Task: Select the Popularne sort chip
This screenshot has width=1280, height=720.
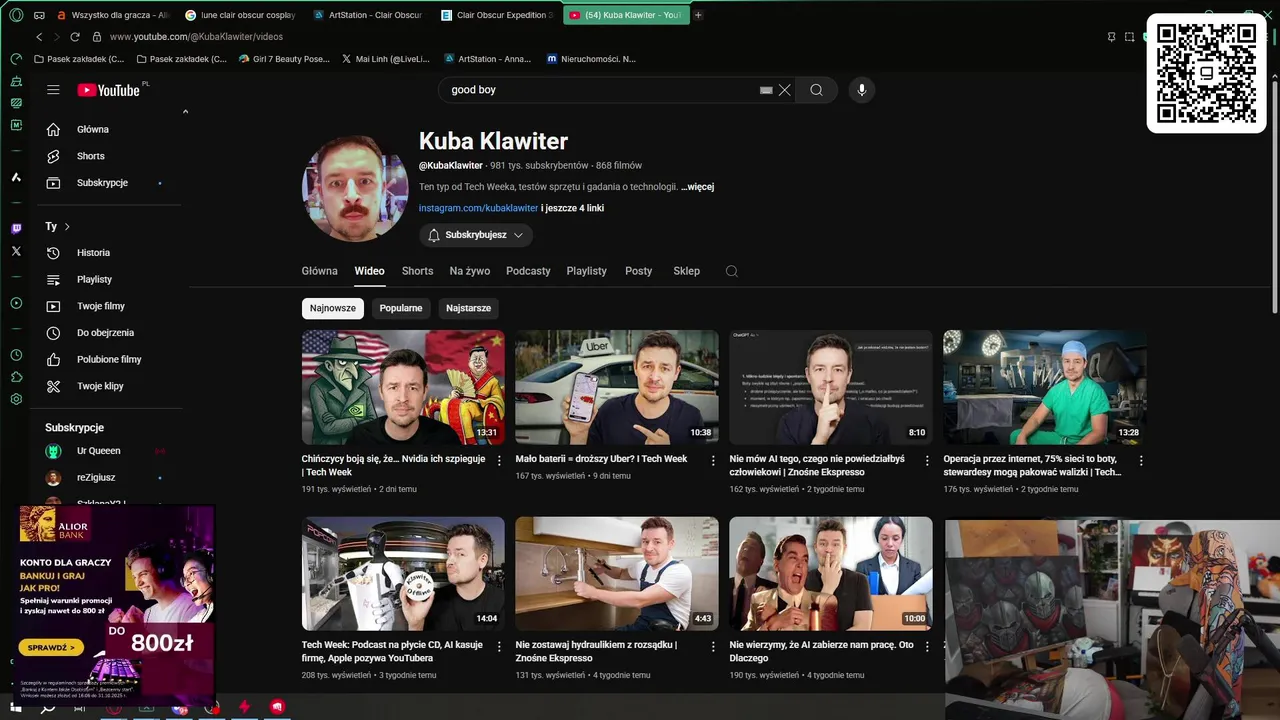Action: pyautogui.click(x=401, y=308)
